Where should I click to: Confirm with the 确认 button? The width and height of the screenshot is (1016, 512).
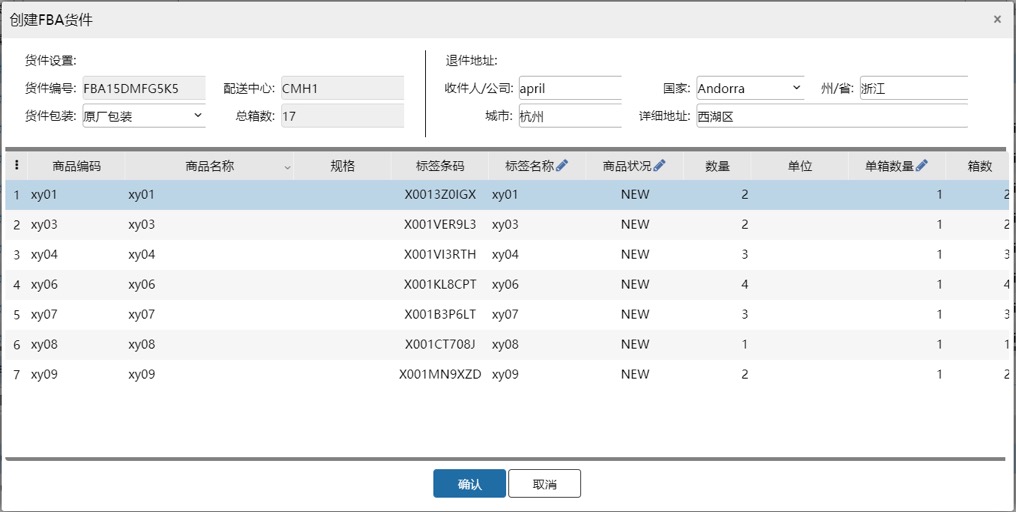point(469,483)
